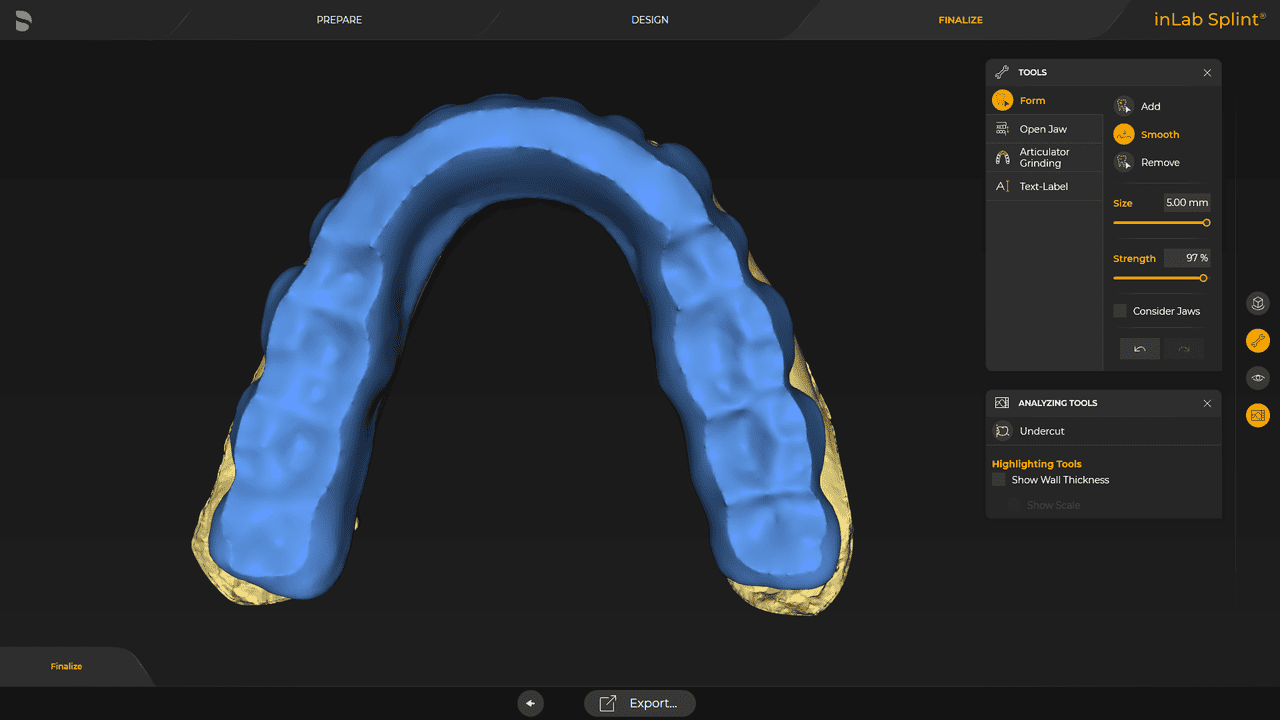Open the Undercut analysis tool
The width and height of the screenshot is (1280, 720).
pos(1040,430)
